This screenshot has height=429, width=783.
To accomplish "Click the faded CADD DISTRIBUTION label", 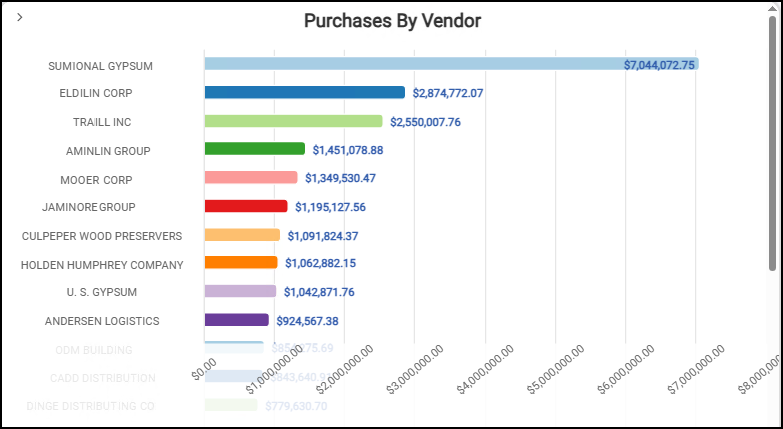I will pyautogui.click(x=103, y=379).
